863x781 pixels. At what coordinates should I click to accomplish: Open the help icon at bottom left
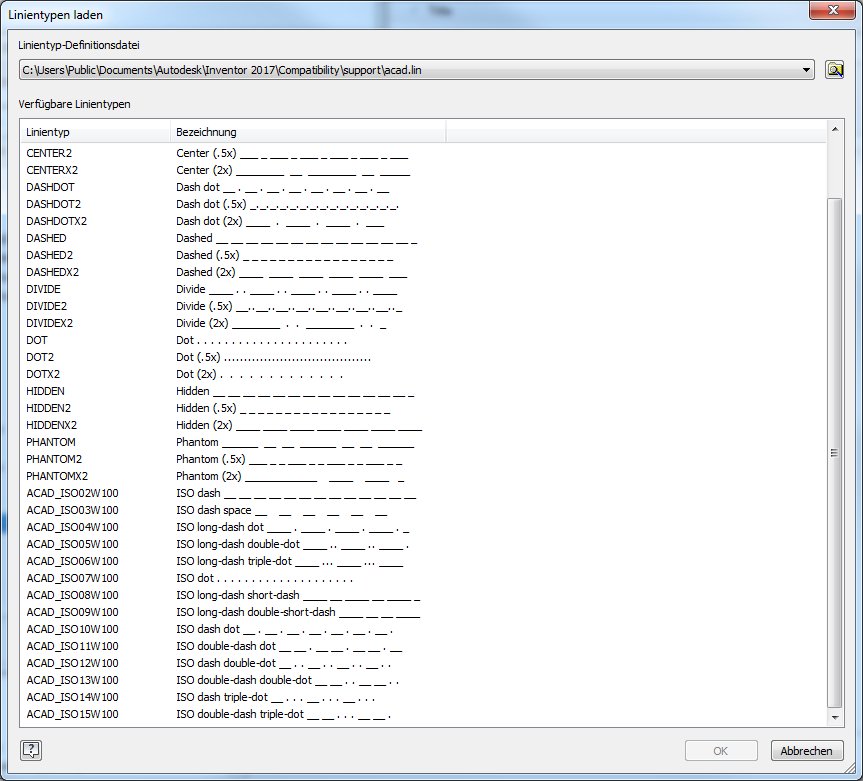(x=31, y=750)
